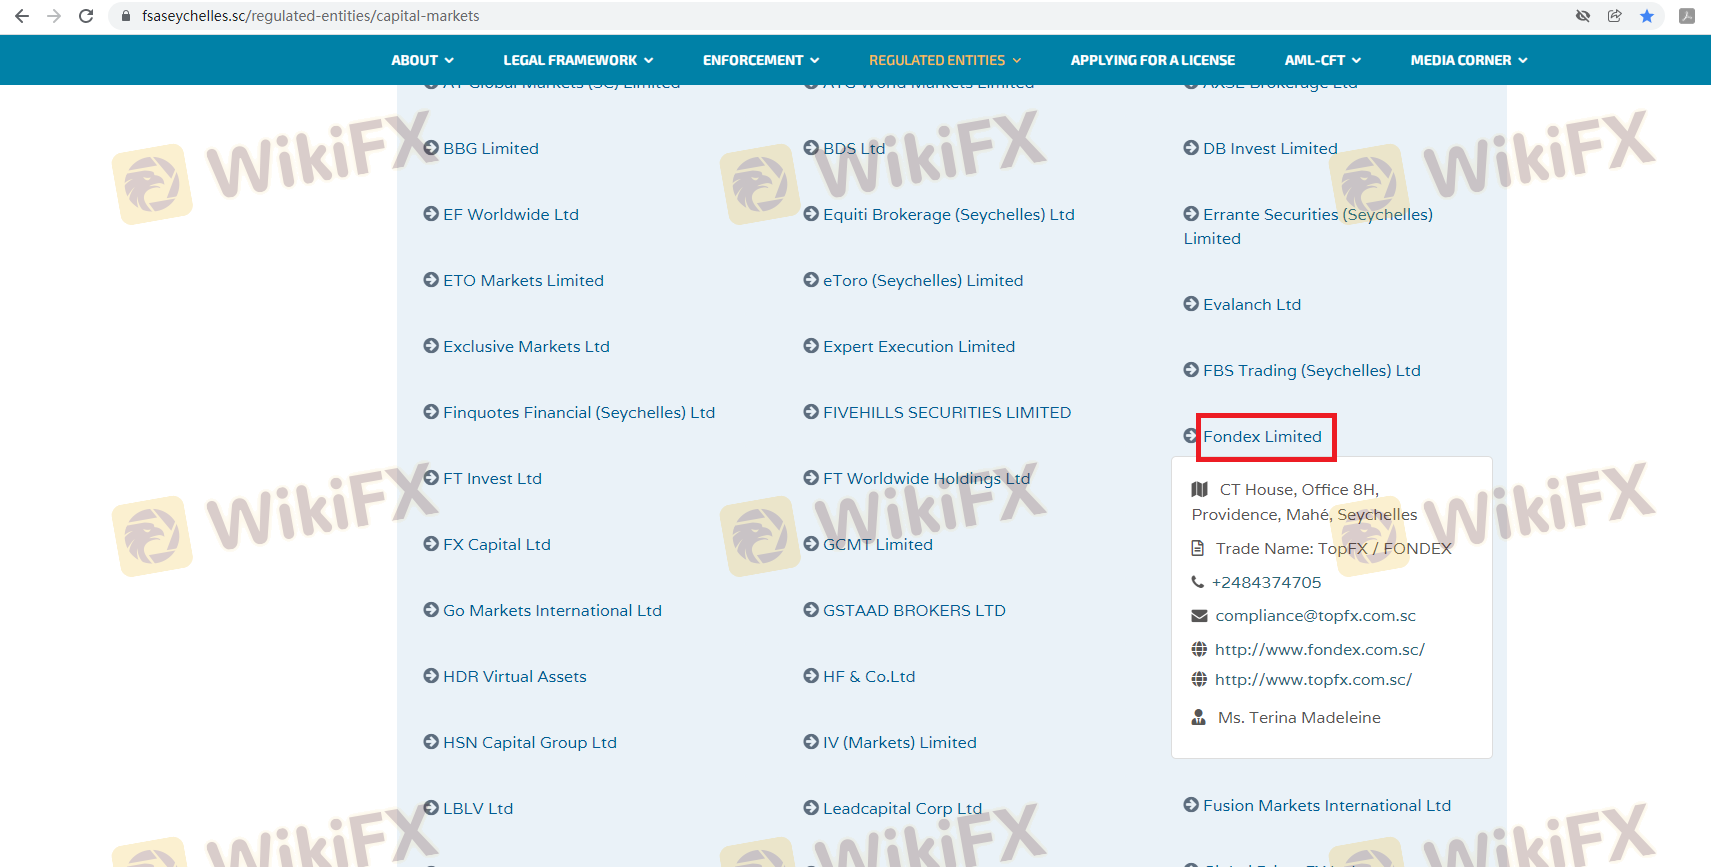Collapse the Fondex Limited entry
The height and width of the screenshot is (867, 1711).
coord(1262,437)
